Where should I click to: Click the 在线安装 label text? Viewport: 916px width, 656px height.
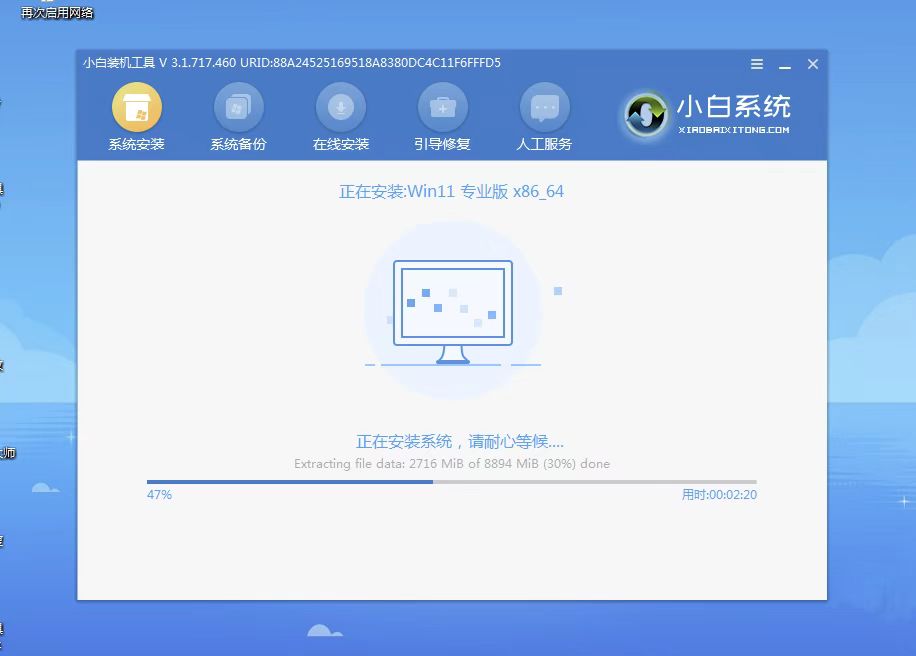tap(341, 144)
